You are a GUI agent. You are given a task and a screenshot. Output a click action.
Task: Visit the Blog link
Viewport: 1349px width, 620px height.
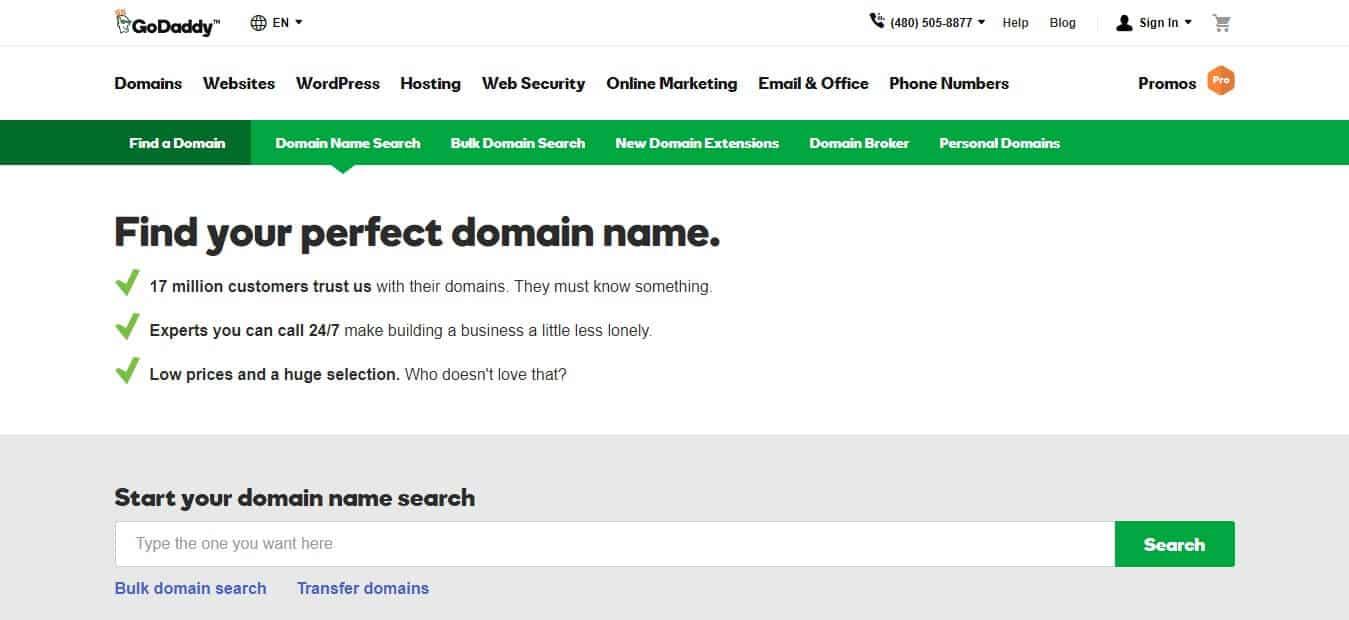[x=1063, y=22]
